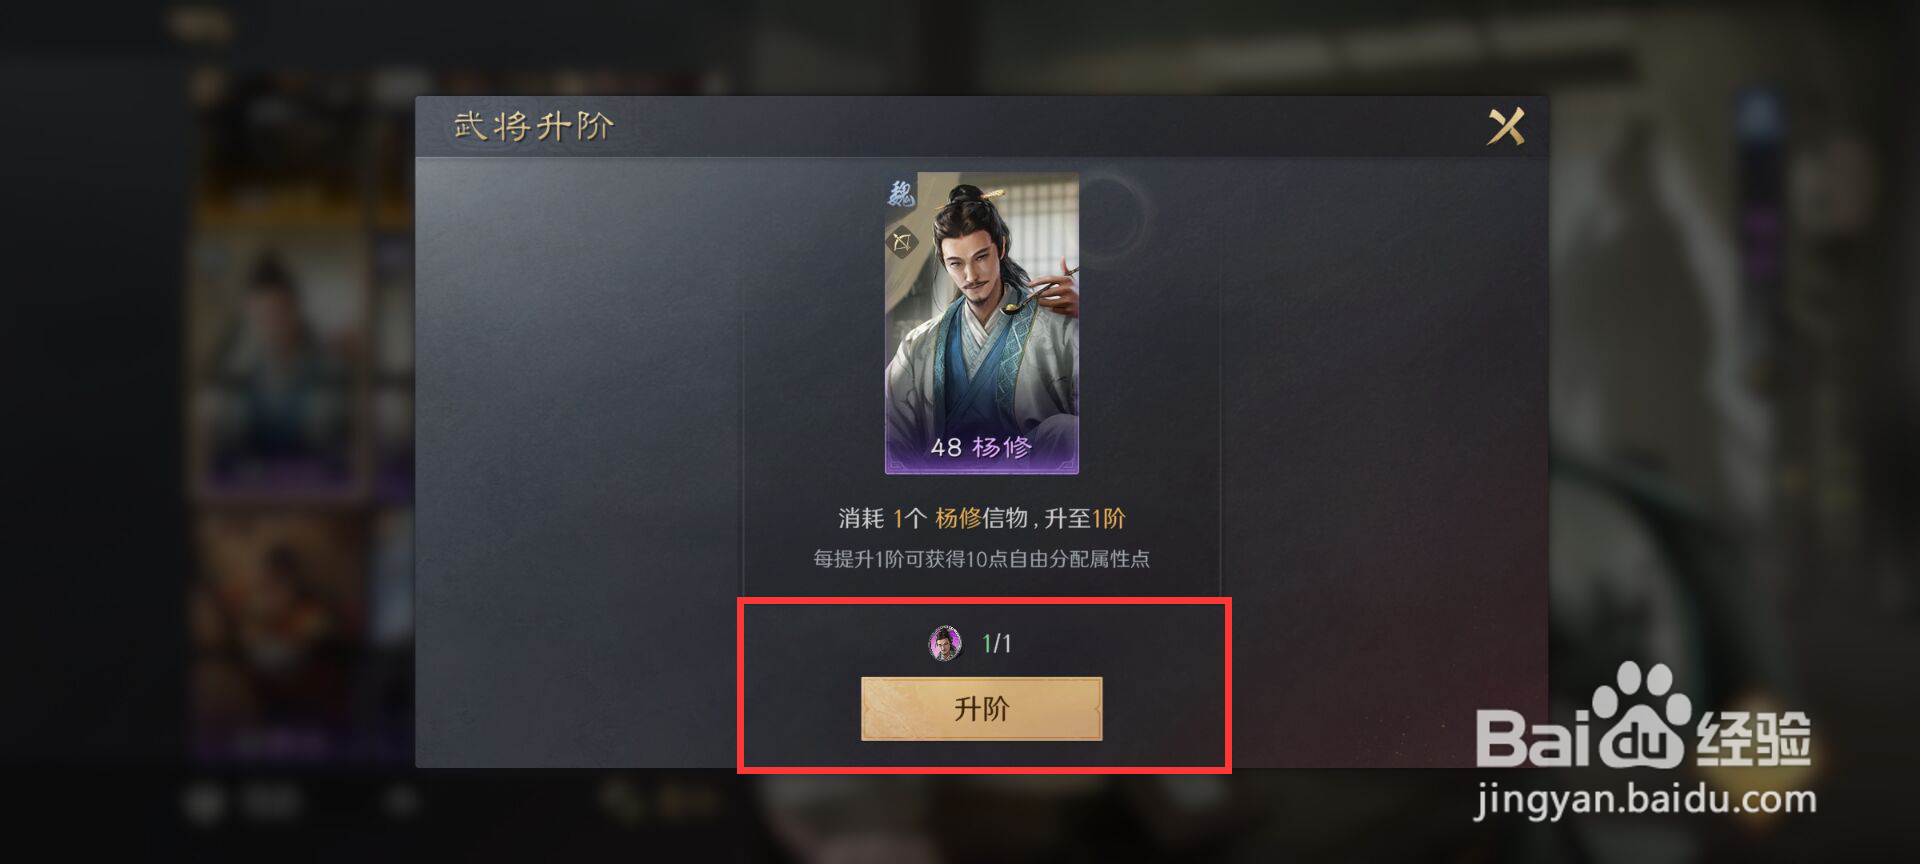The width and height of the screenshot is (1920, 864).
Task: Click the jingyan.baidu.com watermark link
Action: [1645, 799]
